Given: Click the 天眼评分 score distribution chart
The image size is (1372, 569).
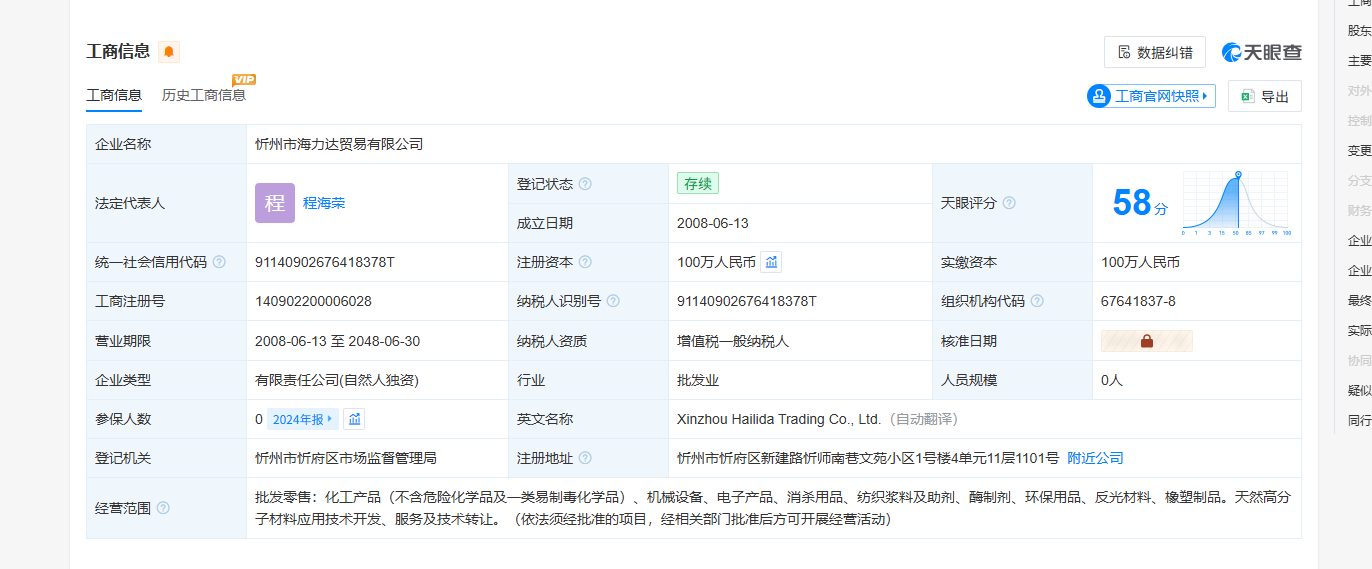Looking at the screenshot, I should (x=1236, y=203).
